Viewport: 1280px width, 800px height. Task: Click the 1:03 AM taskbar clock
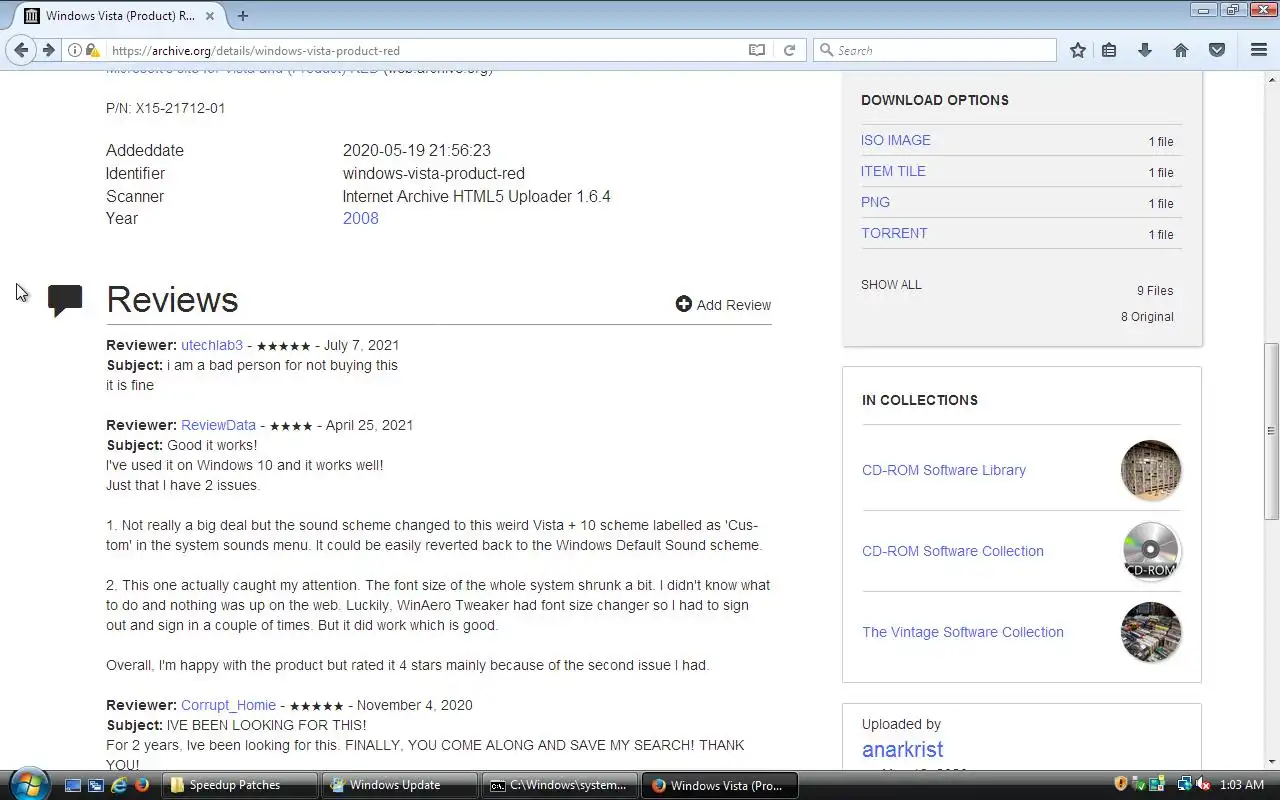pyautogui.click(x=1242, y=785)
